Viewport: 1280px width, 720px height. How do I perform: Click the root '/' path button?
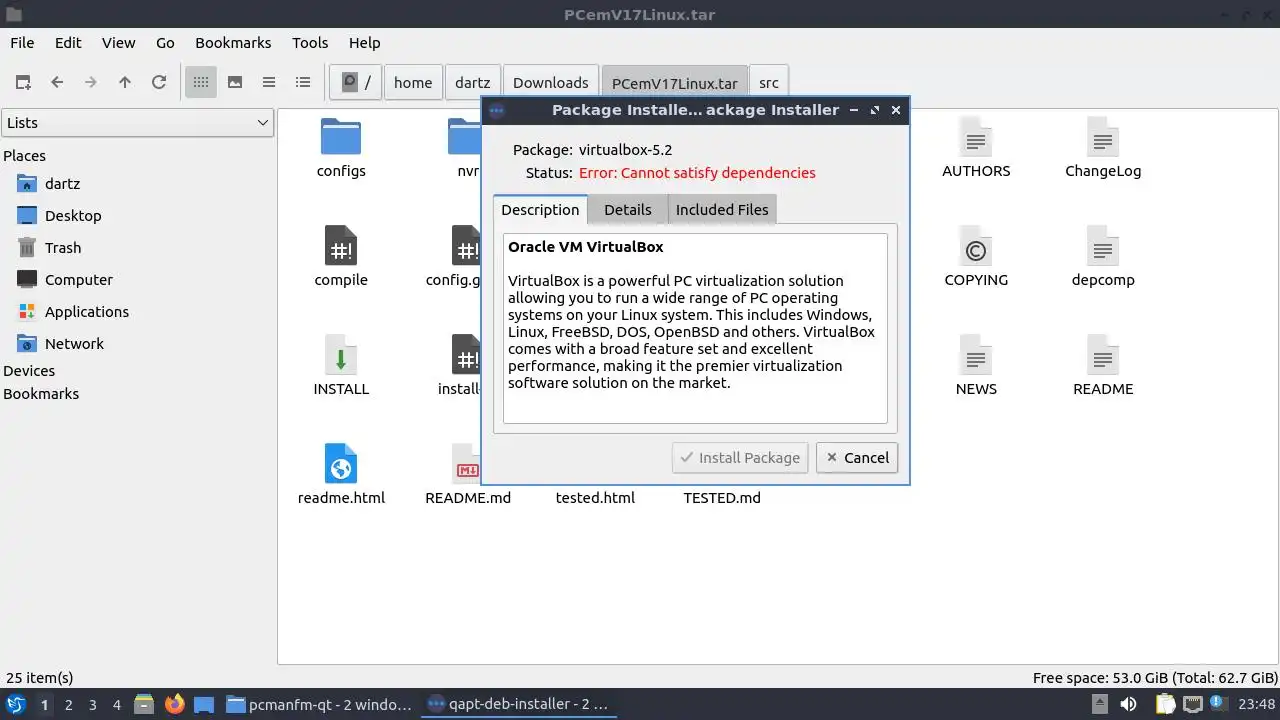point(356,83)
